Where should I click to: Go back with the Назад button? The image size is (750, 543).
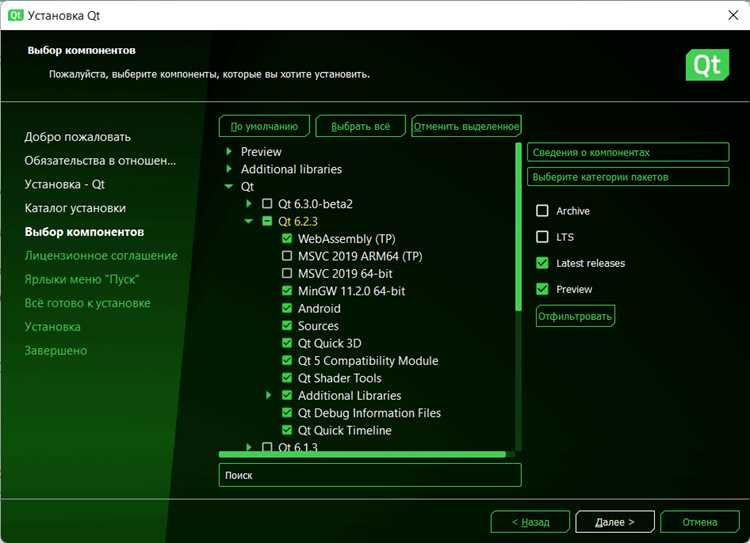coord(530,522)
